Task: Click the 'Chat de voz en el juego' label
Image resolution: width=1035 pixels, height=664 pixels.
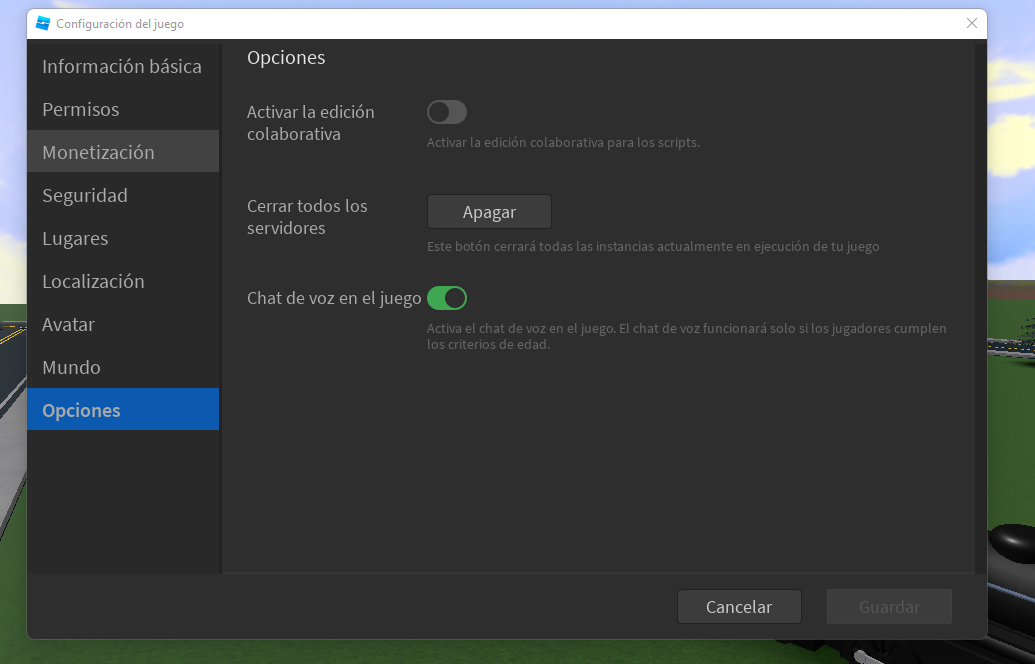Action: coord(334,298)
